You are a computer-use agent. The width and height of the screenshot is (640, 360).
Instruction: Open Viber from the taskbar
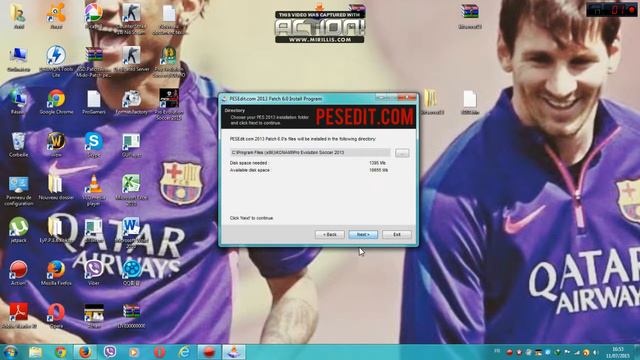click(110, 352)
